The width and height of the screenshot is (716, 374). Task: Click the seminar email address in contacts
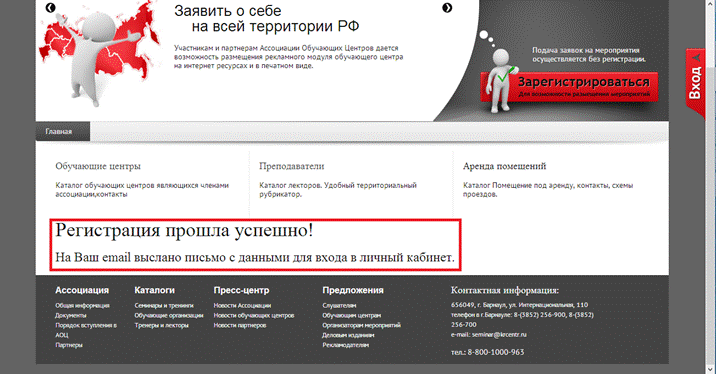[x=499, y=335]
